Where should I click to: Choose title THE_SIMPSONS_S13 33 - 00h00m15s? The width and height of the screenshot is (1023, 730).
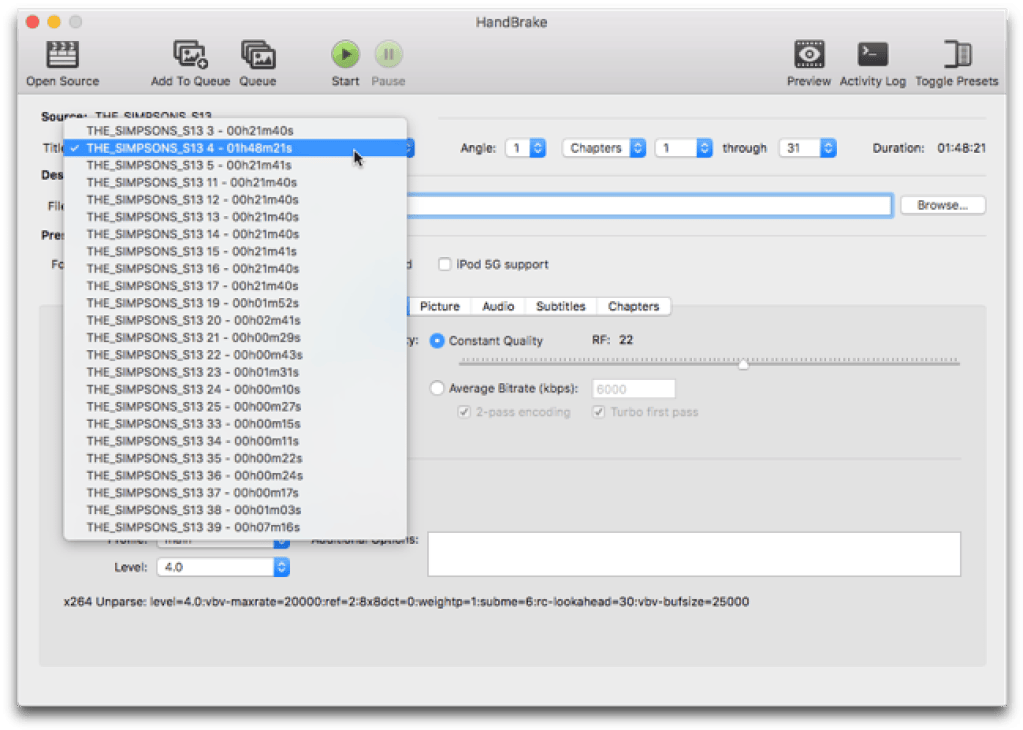click(x=235, y=423)
